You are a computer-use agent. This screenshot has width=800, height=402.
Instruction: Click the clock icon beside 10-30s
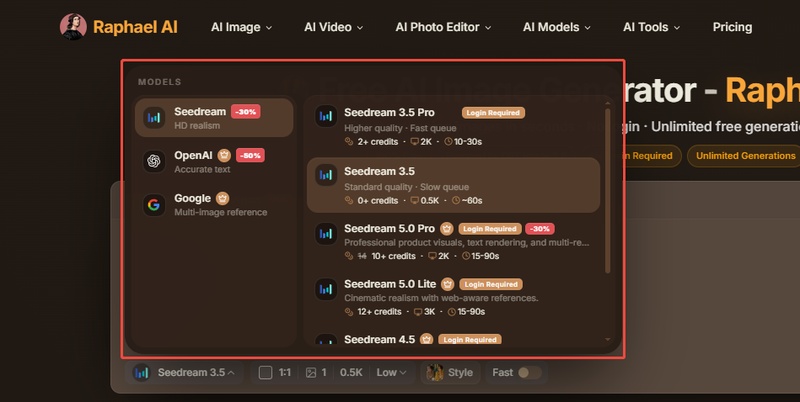448,142
